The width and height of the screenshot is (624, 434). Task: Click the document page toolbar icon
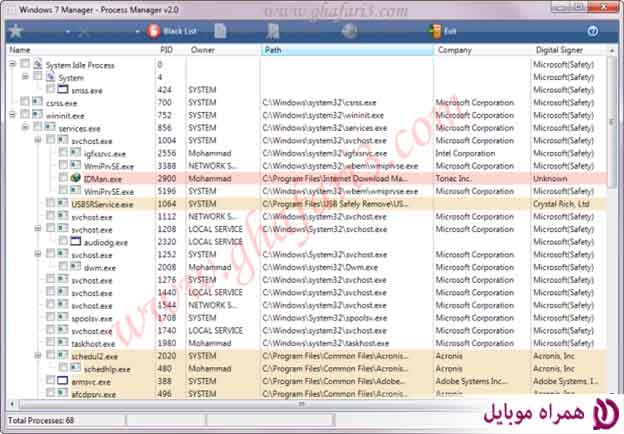pos(220,31)
